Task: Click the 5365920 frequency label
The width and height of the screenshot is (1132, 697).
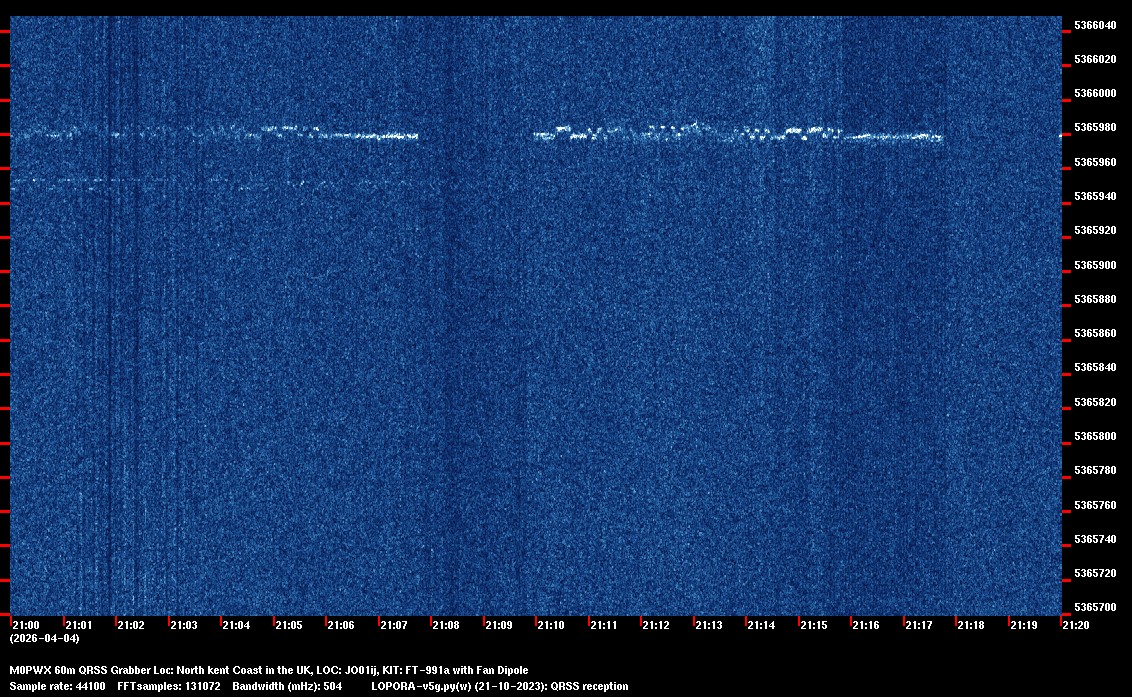Action: coord(1094,230)
